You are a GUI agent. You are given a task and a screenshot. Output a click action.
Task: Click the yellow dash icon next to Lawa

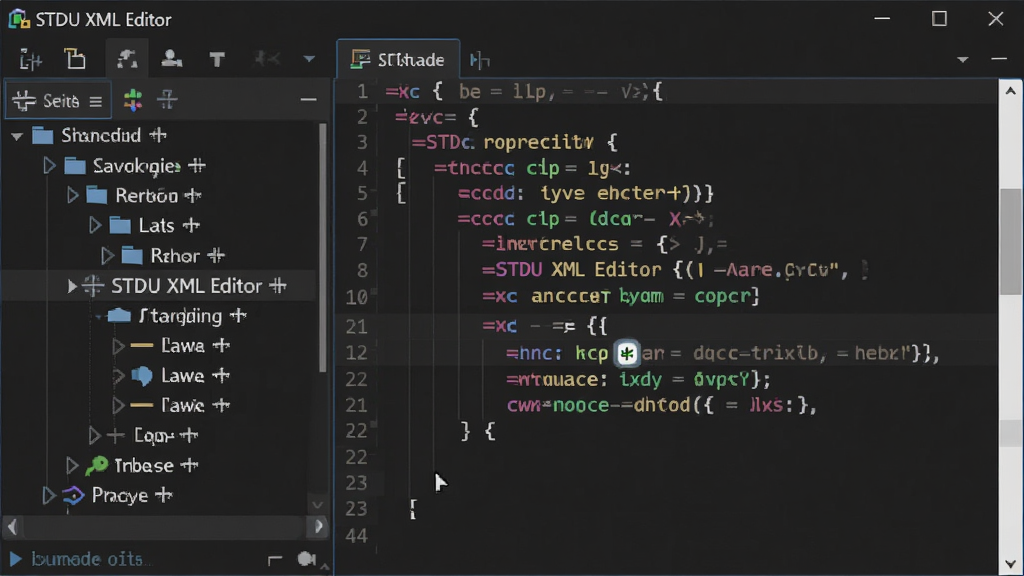tap(142, 345)
